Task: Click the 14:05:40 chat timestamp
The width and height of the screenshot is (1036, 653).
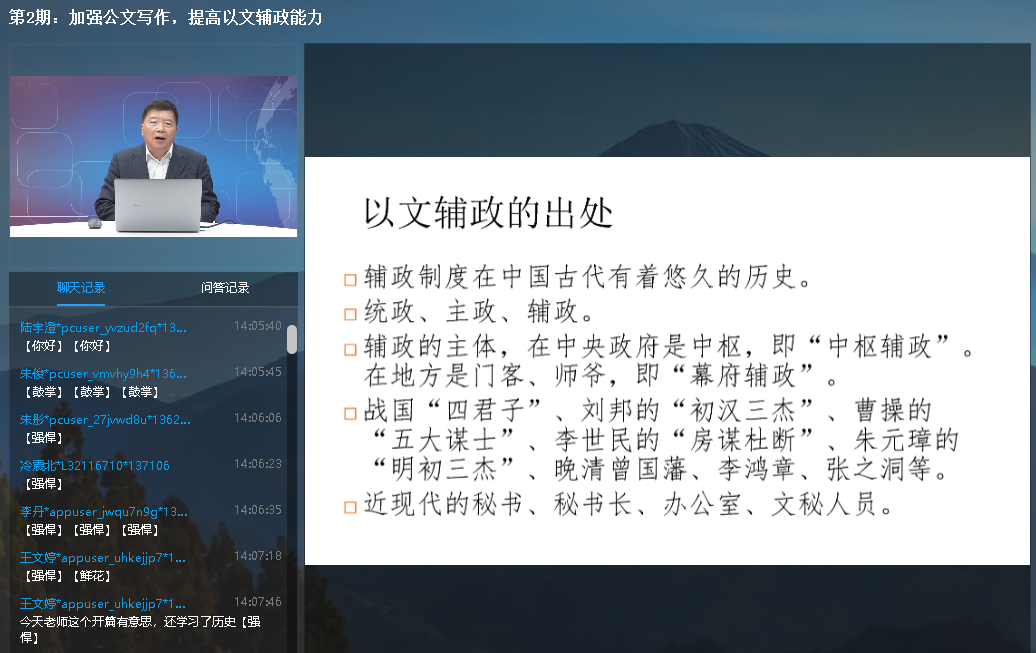Action: (258, 326)
